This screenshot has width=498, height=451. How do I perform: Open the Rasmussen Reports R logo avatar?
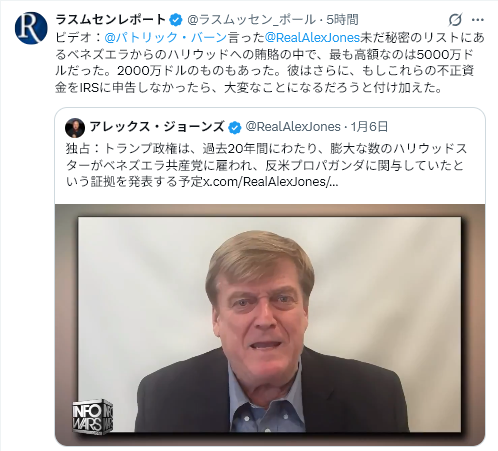(x=31, y=28)
